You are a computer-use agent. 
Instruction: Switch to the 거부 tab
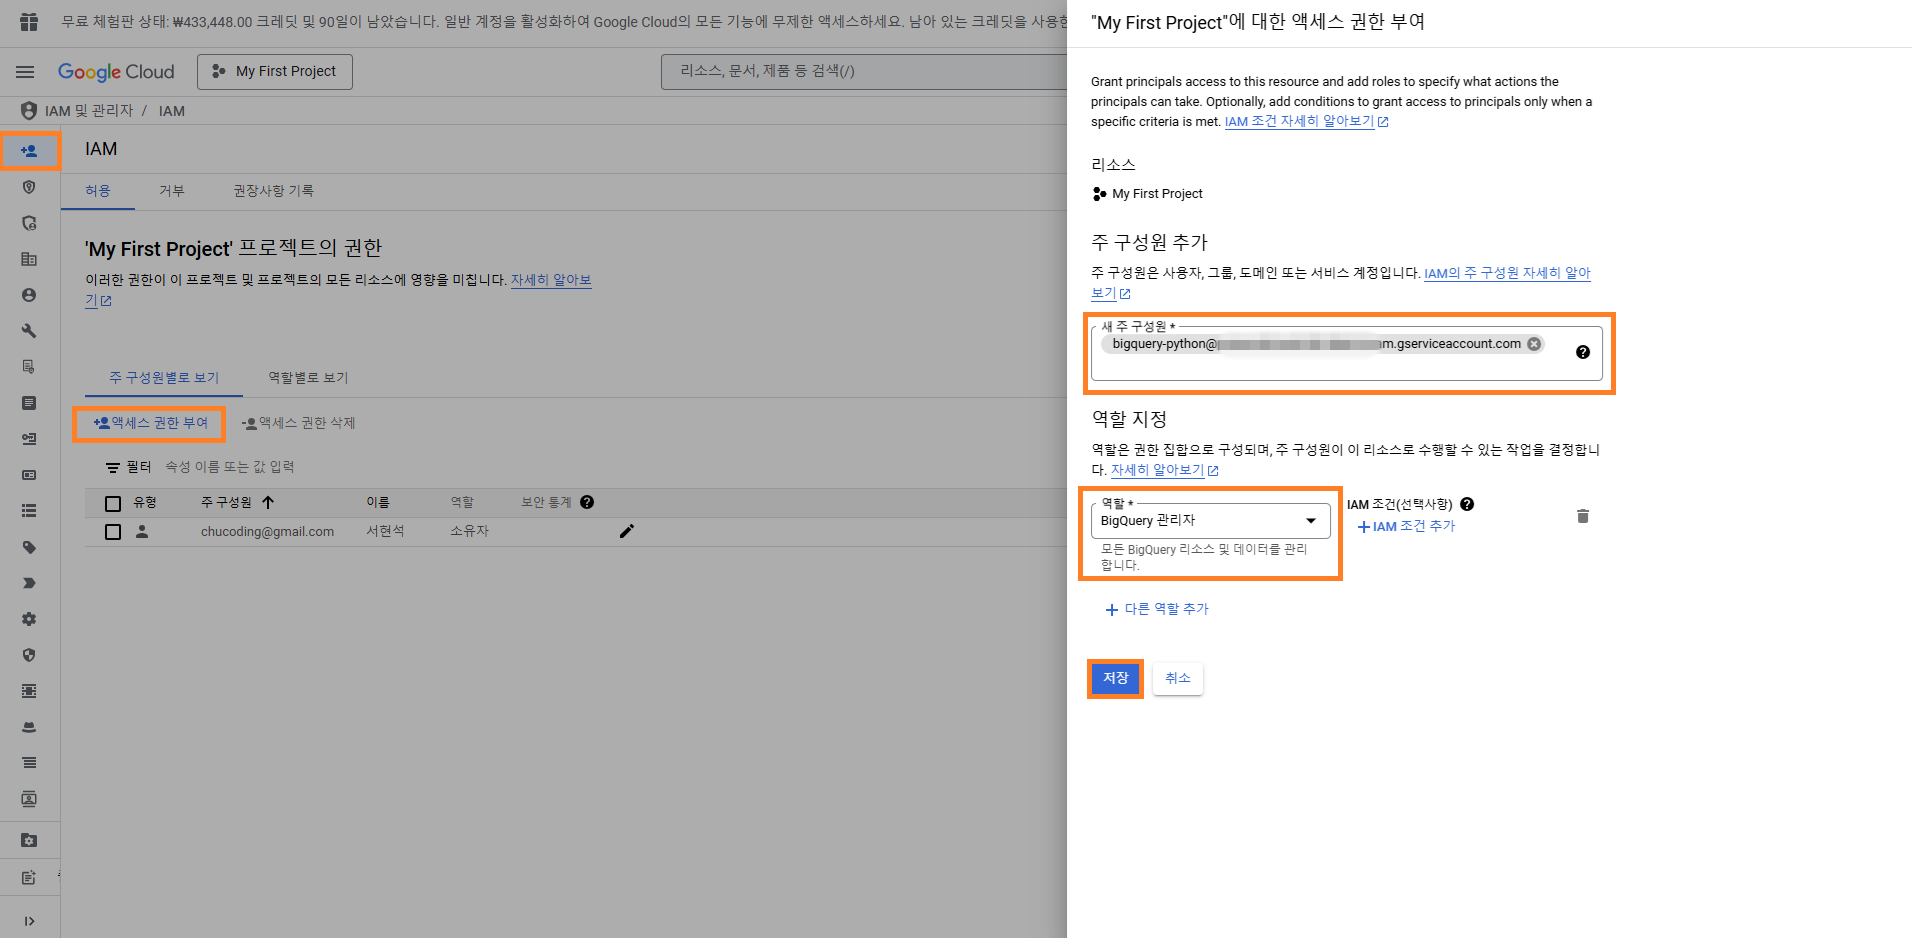[x=172, y=191]
